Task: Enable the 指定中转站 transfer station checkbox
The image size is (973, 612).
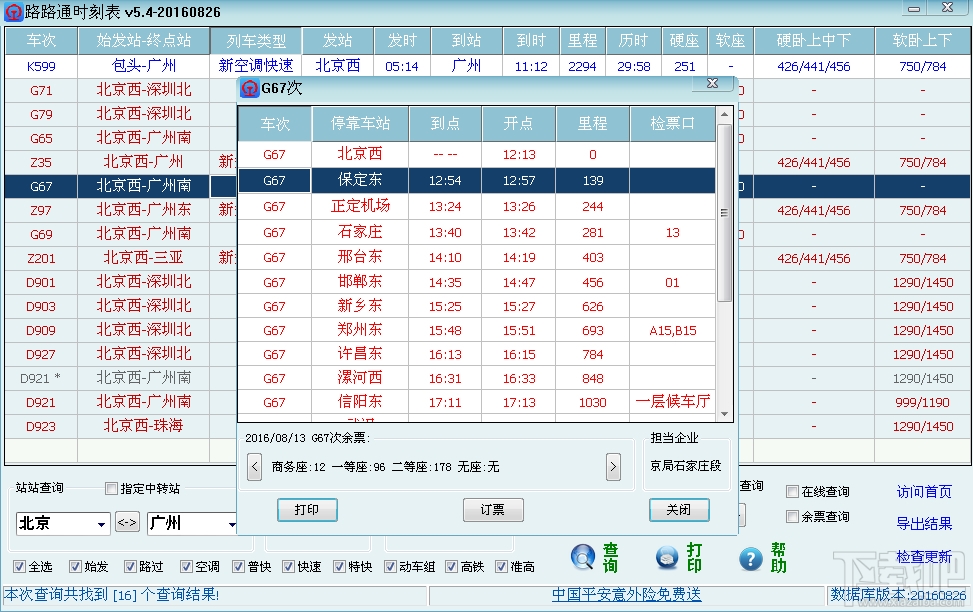Action: point(110,488)
